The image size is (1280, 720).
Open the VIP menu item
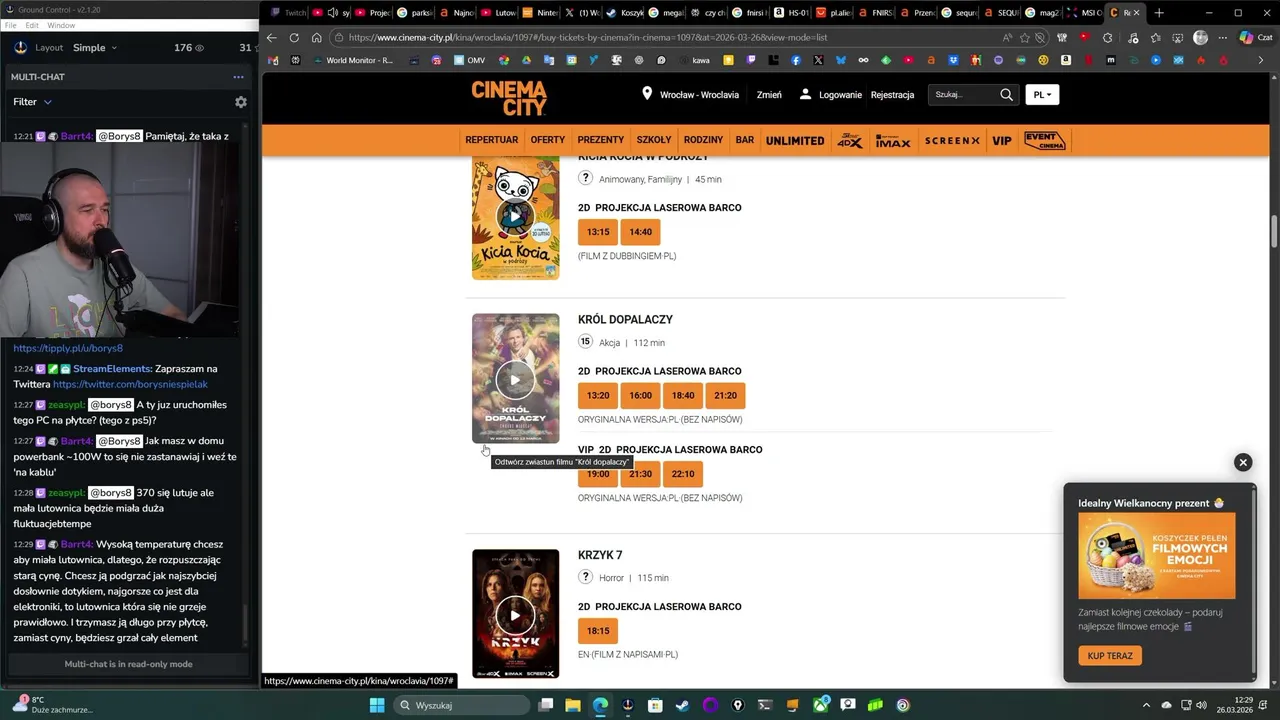tap(1002, 141)
